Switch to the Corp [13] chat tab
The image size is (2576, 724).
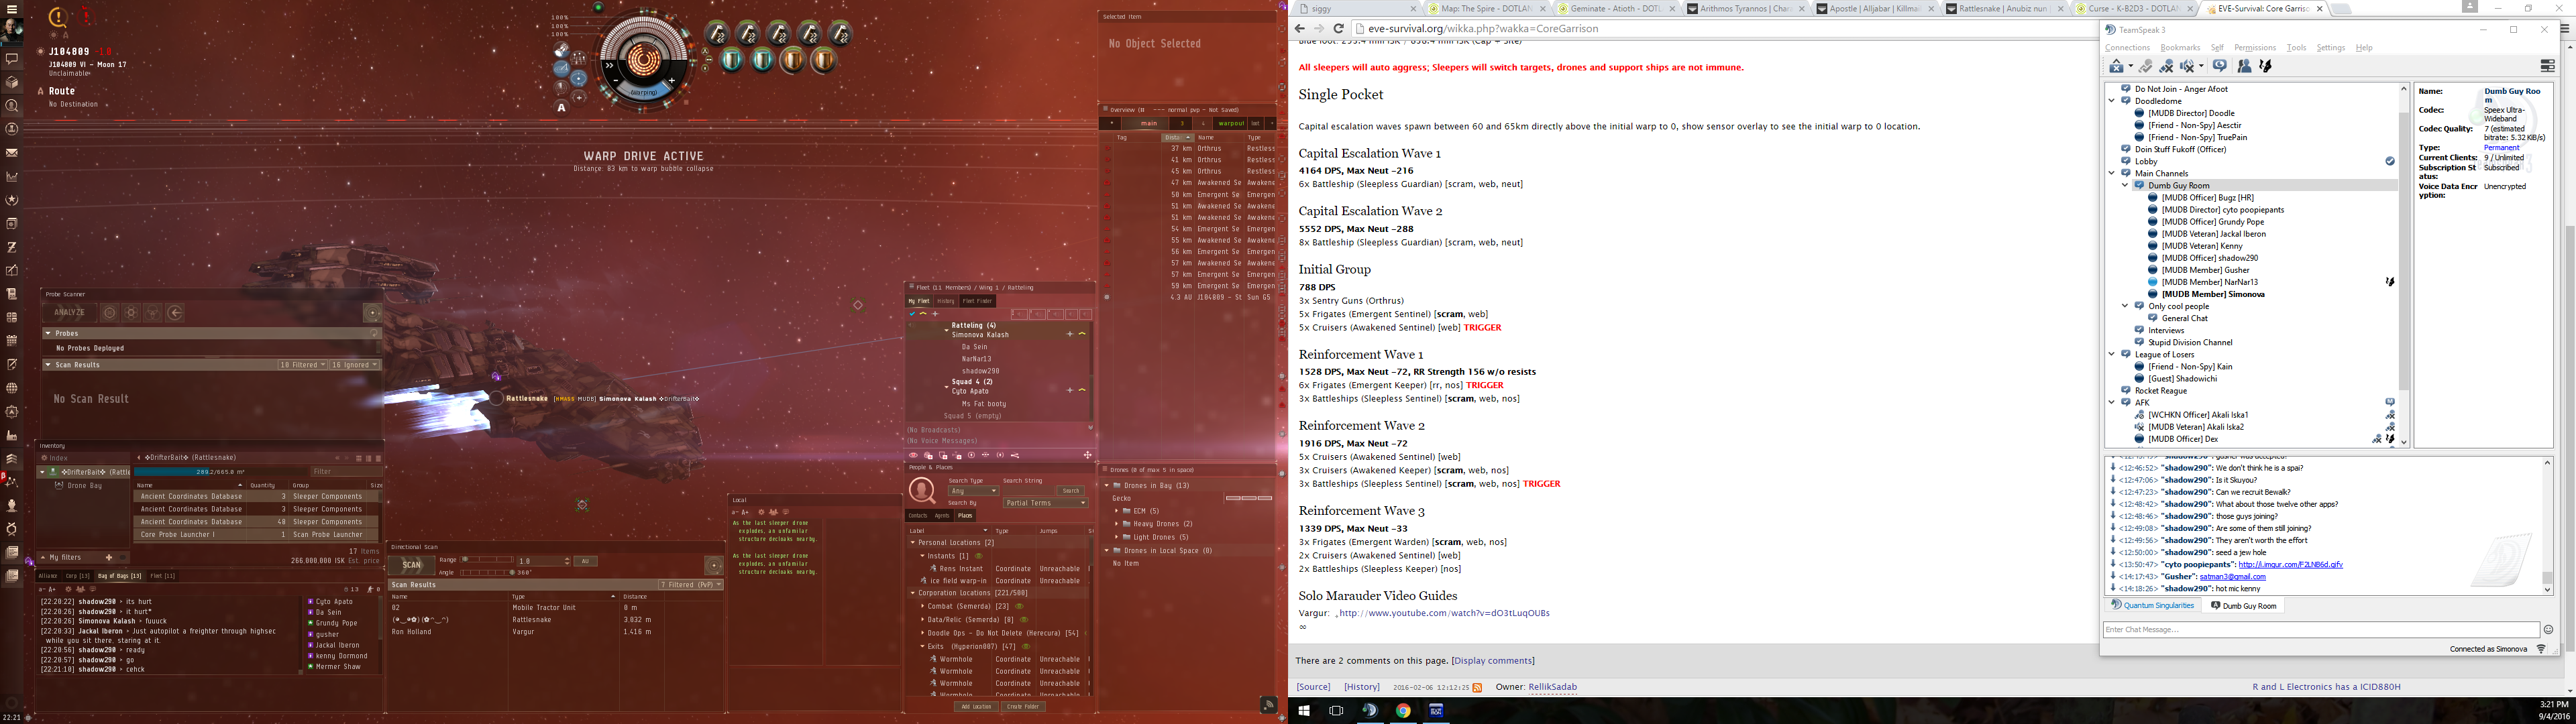coord(78,576)
